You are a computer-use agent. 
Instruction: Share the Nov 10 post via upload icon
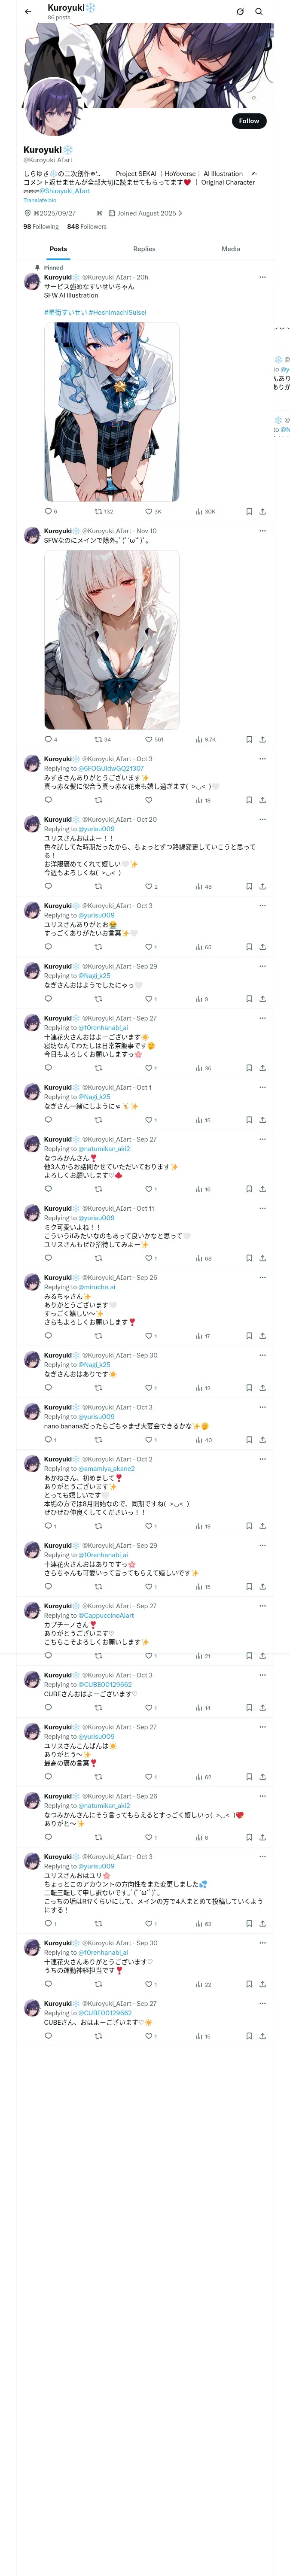(x=262, y=740)
